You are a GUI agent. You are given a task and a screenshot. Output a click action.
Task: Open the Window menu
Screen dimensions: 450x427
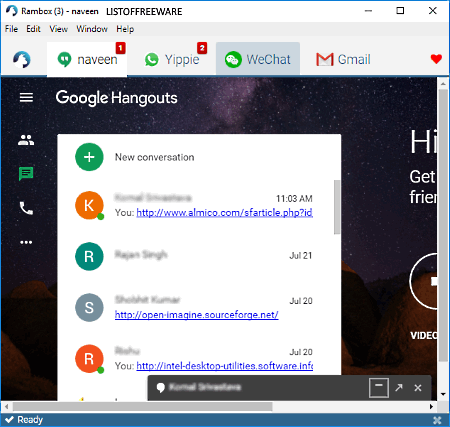(x=92, y=29)
